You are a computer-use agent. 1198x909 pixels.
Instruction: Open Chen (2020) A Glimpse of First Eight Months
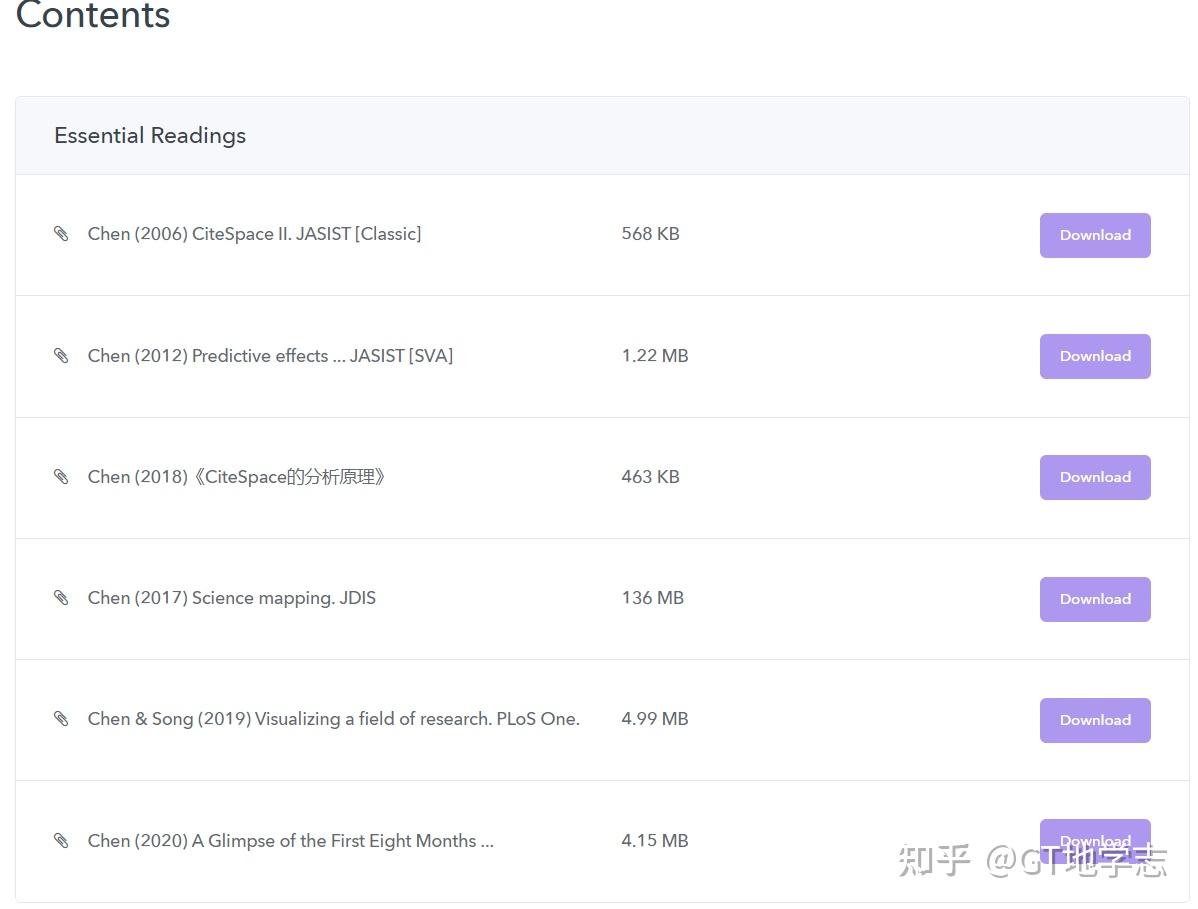click(x=290, y=841)
